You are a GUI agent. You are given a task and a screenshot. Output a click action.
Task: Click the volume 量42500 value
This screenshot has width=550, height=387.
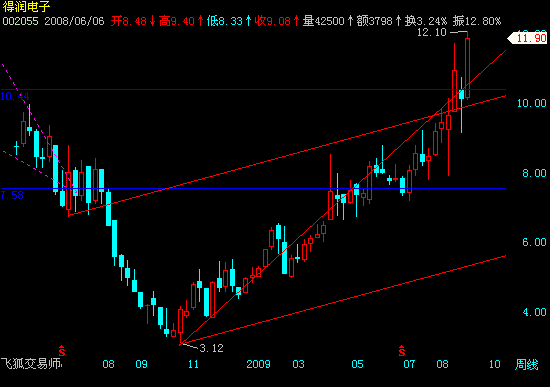323,21
